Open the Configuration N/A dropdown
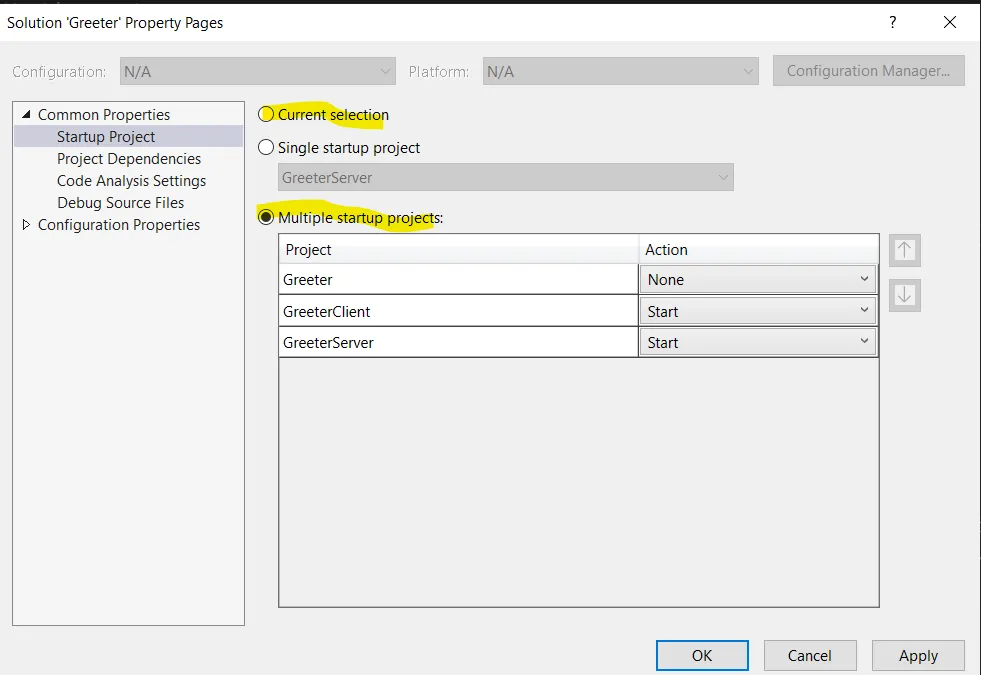The width and height of the screenshot is (981, 675). click(258, 71)
